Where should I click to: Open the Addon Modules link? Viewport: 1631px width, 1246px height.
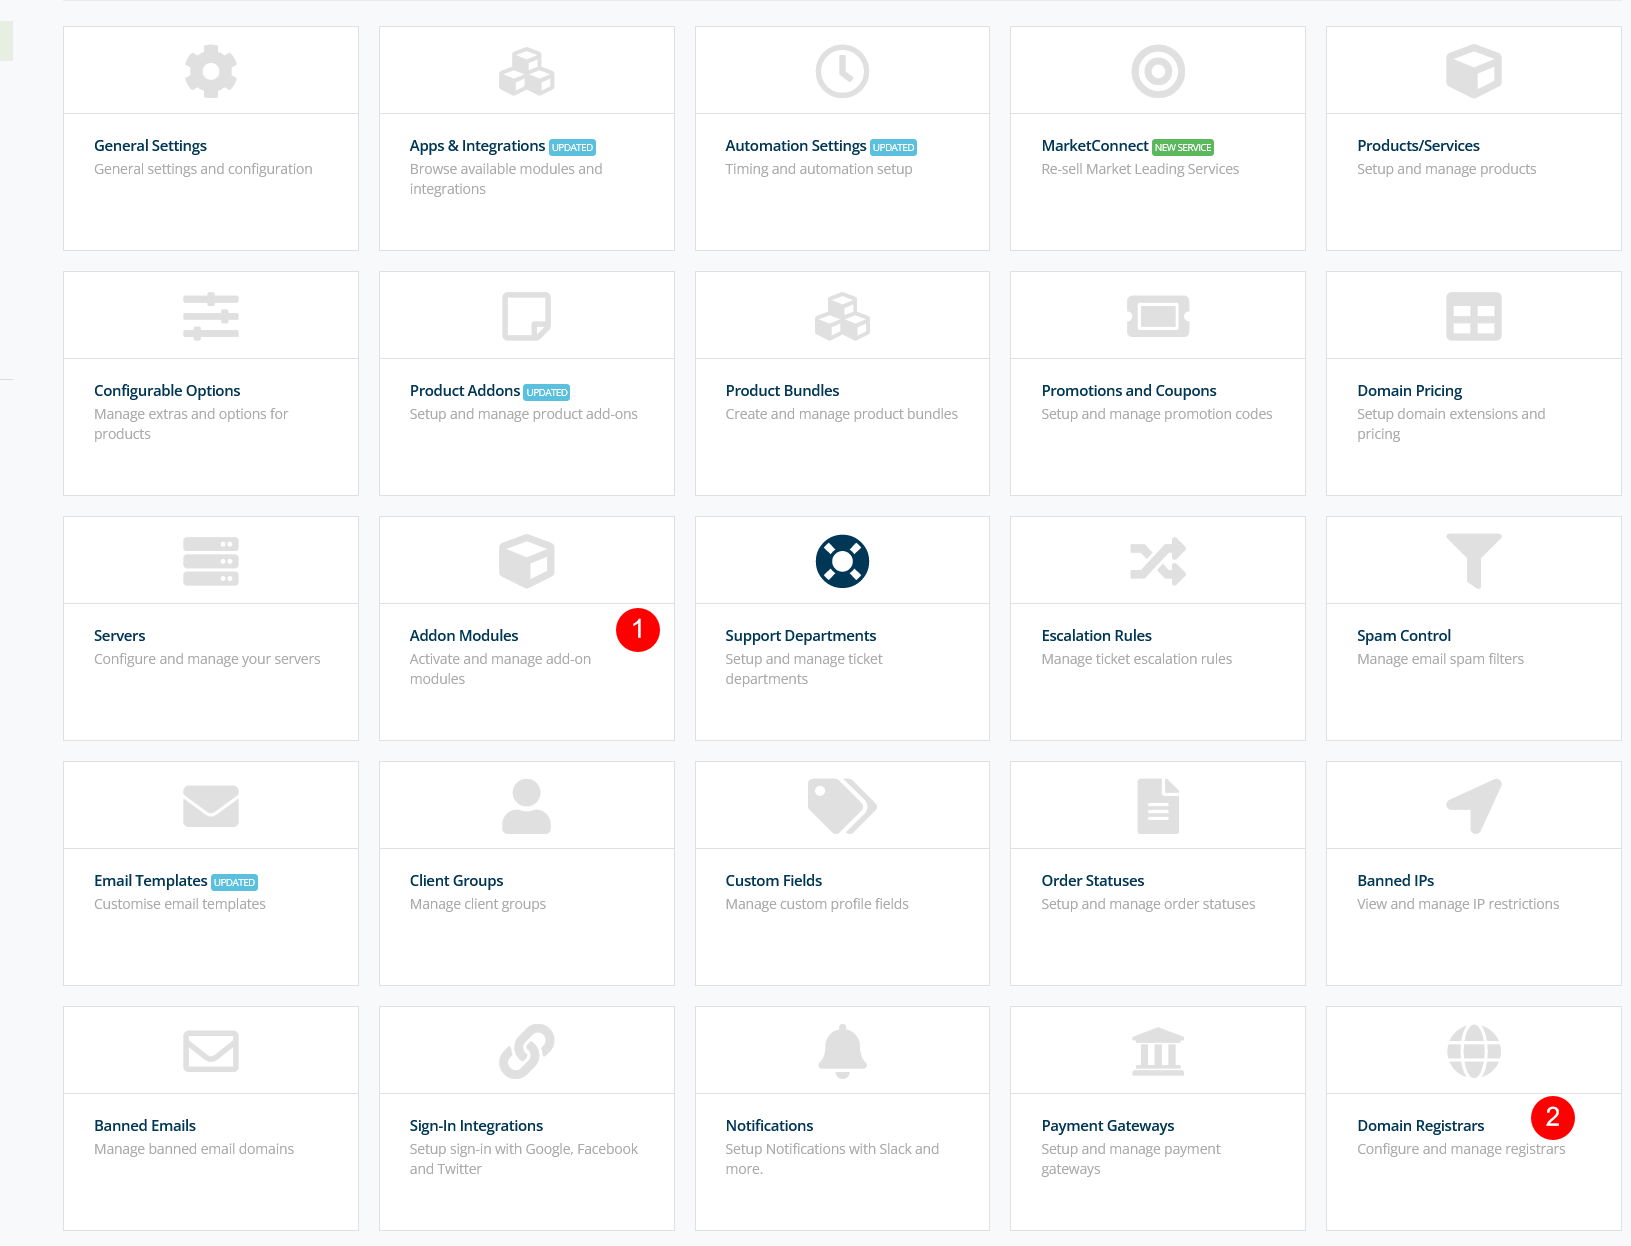click(x=464, y=636)
